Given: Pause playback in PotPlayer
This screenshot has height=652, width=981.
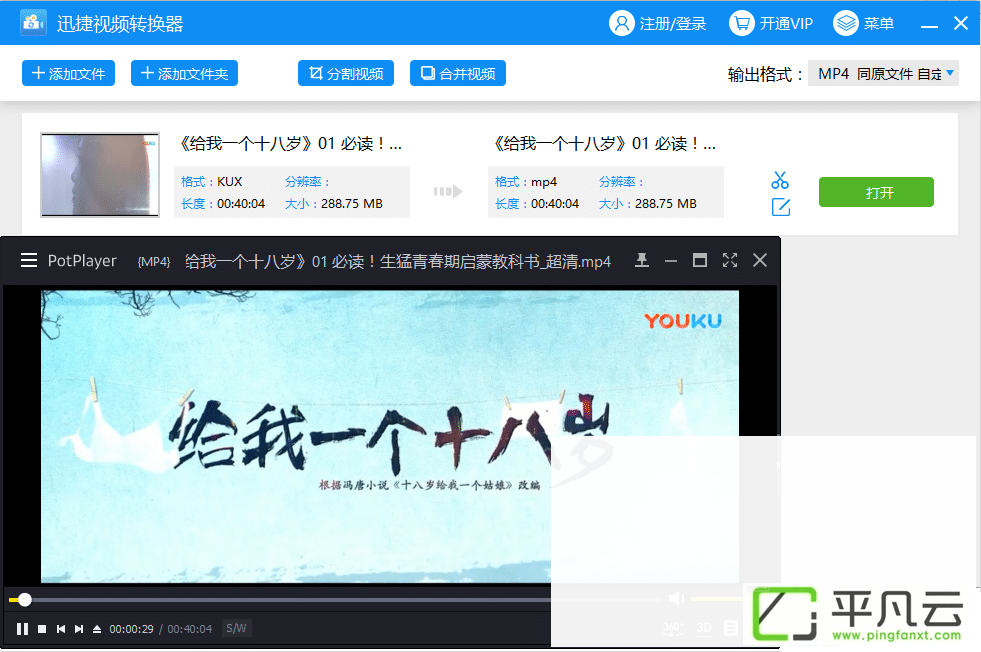Looking at the screenshot, I should (22, 629).
